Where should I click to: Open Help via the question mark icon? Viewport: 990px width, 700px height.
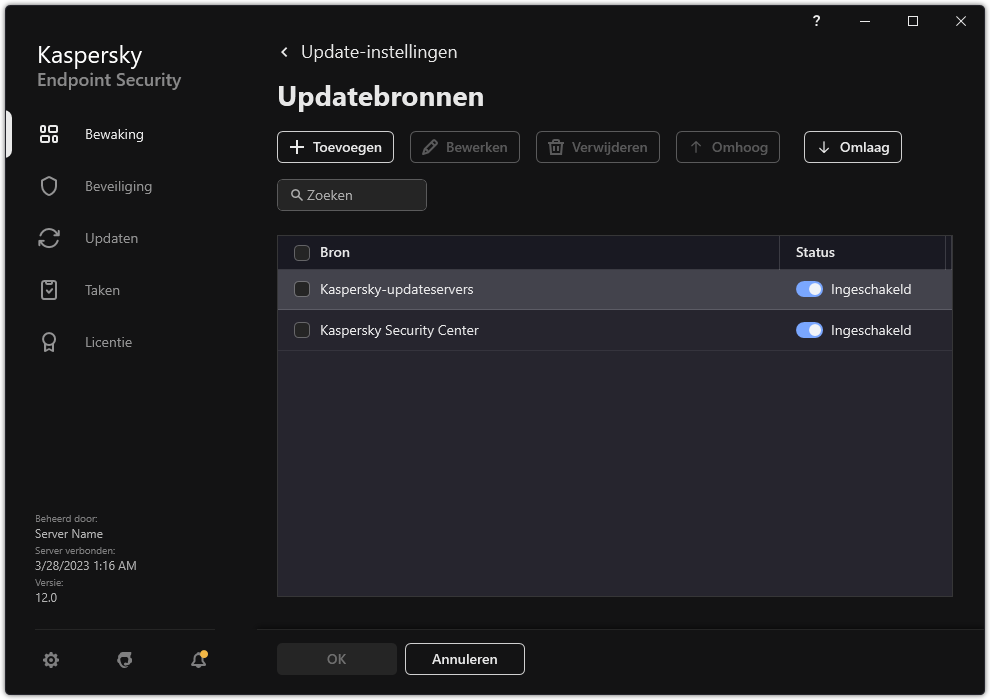[816, 21]
